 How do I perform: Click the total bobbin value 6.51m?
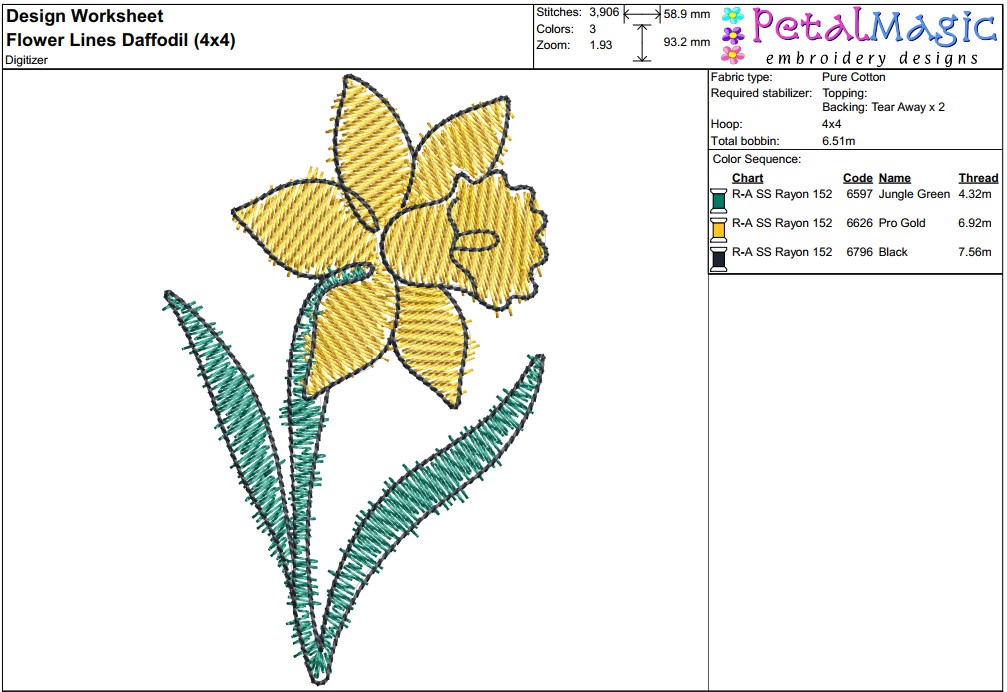(x=838, y=141)
